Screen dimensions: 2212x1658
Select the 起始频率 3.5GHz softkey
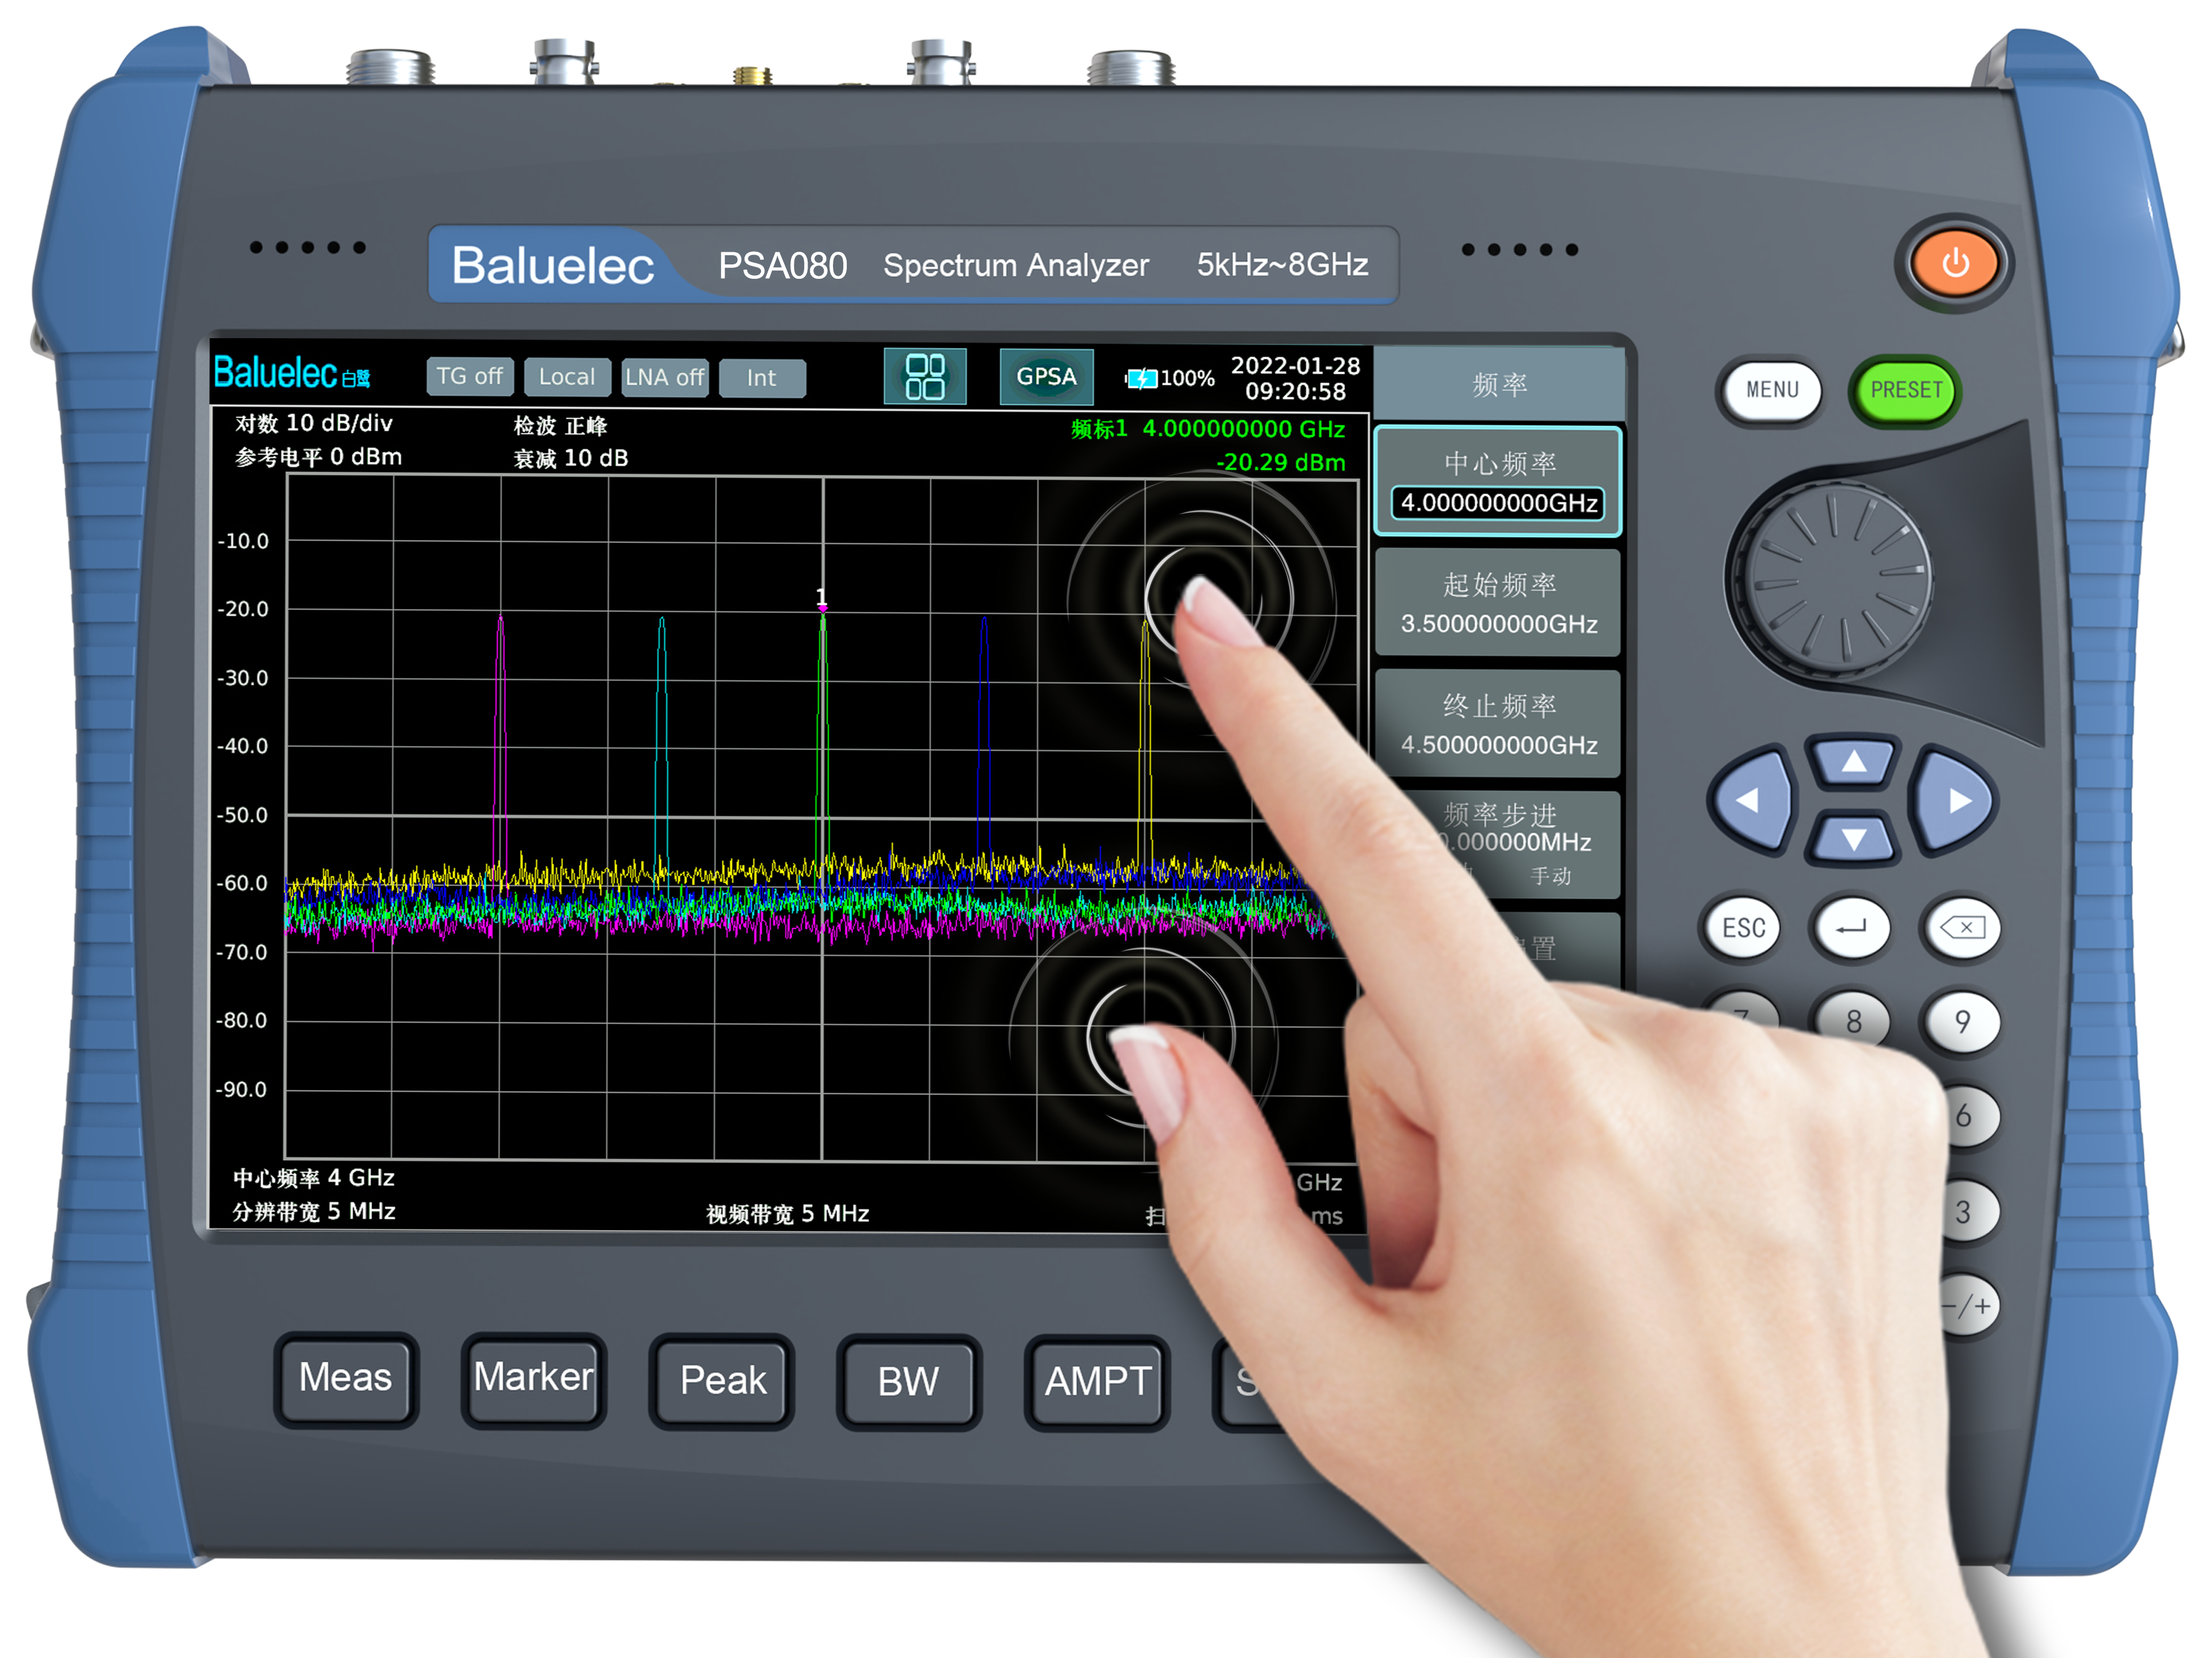tap(1498, 603)
